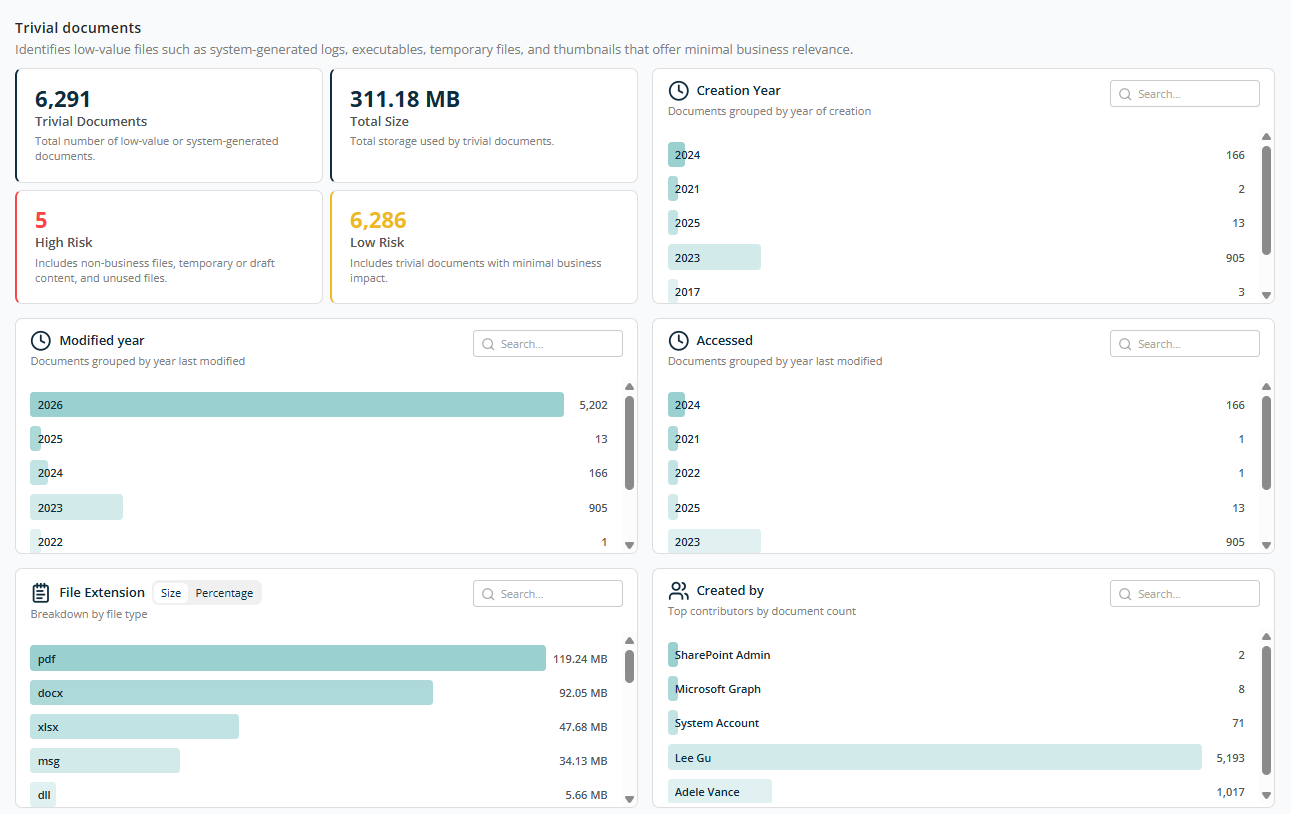Click the down arrow of Creation Year scrollbar

tap(1267, 295)
